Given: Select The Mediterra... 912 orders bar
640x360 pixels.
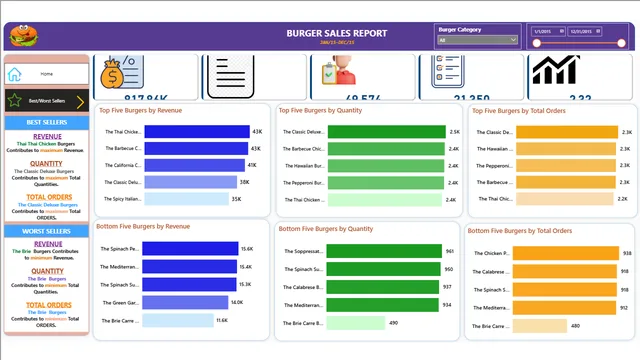Looking at the screenshot, I should pyautogui.click(x=564, y=308).
